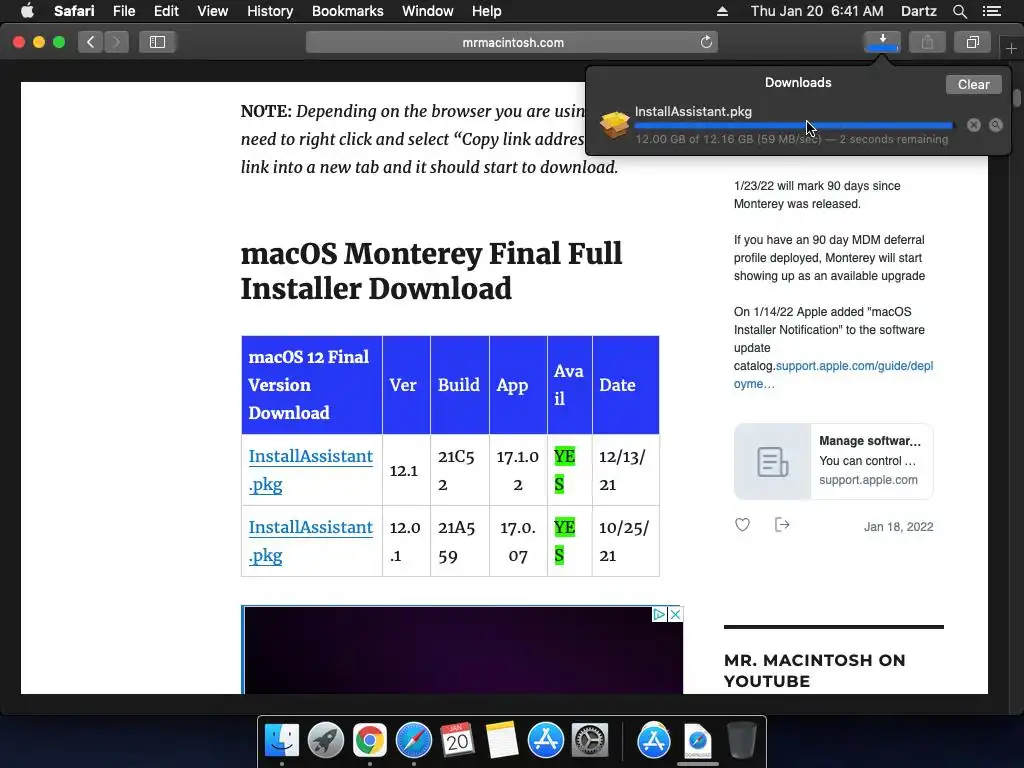
Task: Download the 12.0.1 InstallAssistant.pkg link
Action: (x=310, y=541)
